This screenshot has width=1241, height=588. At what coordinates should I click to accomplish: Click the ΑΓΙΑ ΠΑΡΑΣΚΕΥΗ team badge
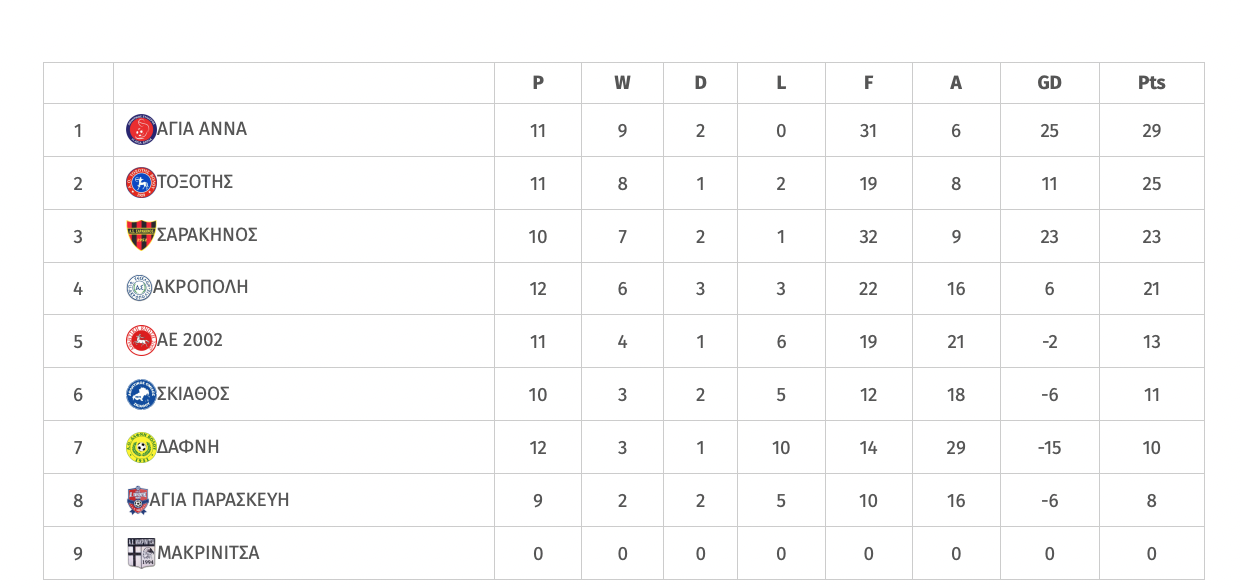[138, 500]
